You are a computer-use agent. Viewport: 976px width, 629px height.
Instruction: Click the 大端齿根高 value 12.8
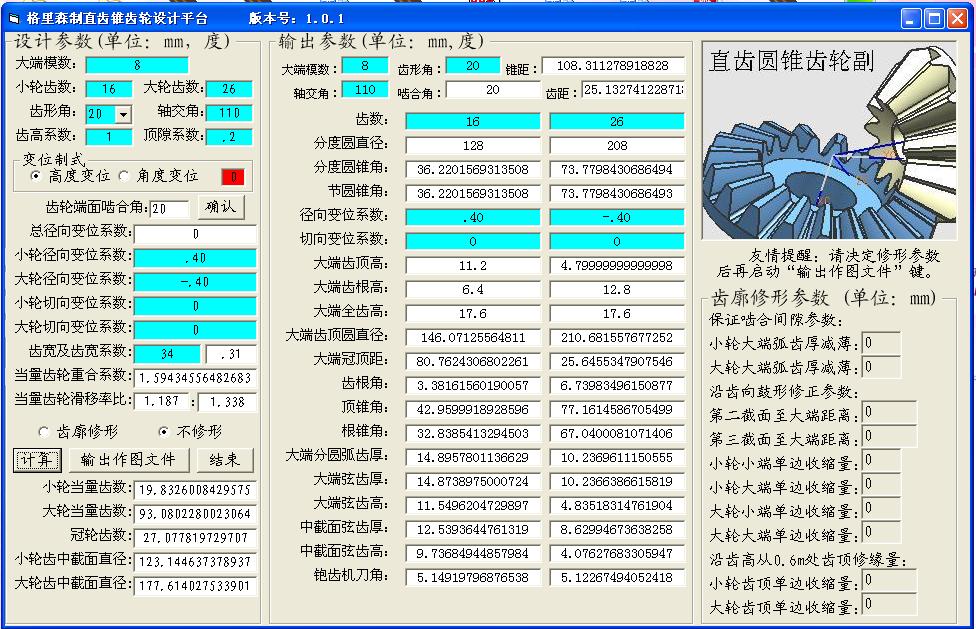pyautogui.click(x=617, y=289)
